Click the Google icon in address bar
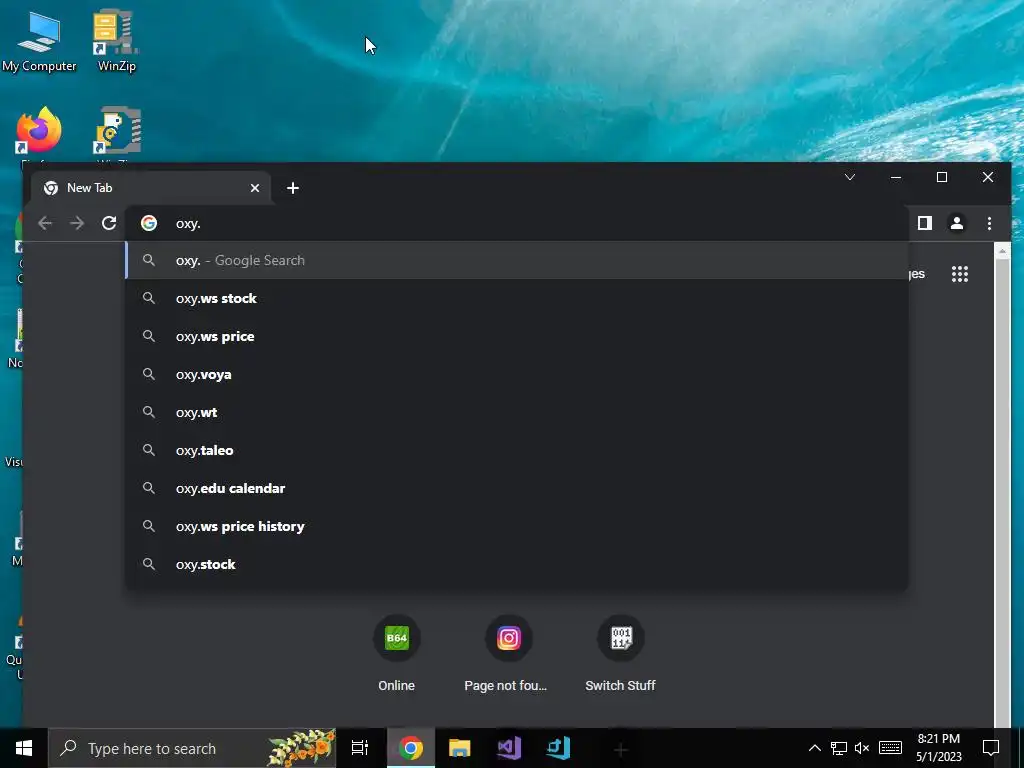 (149, 223)
